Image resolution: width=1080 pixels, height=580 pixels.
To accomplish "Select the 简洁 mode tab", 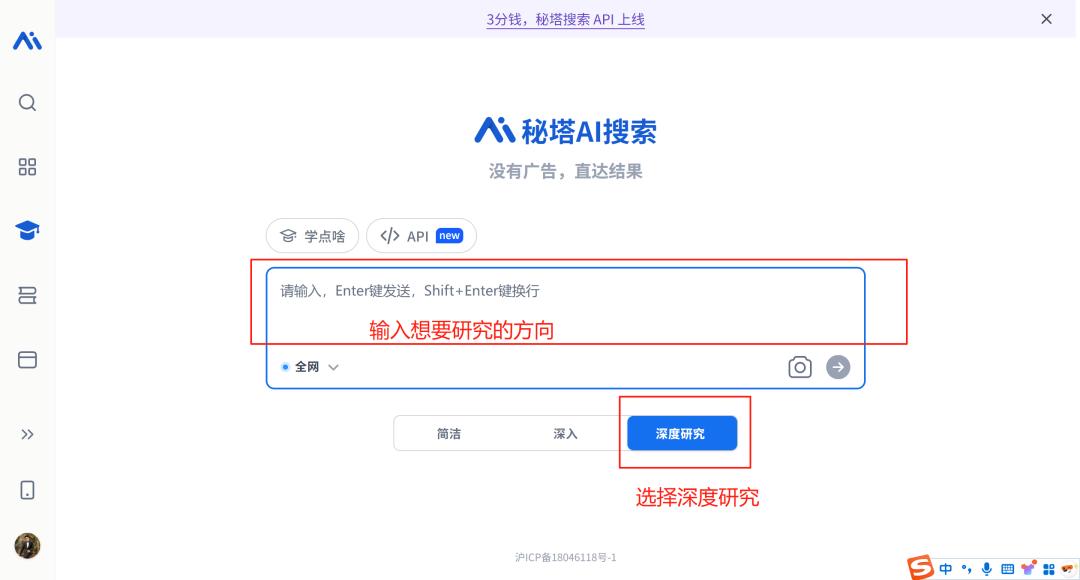I will pyautogui.click(x=449, y=433).
